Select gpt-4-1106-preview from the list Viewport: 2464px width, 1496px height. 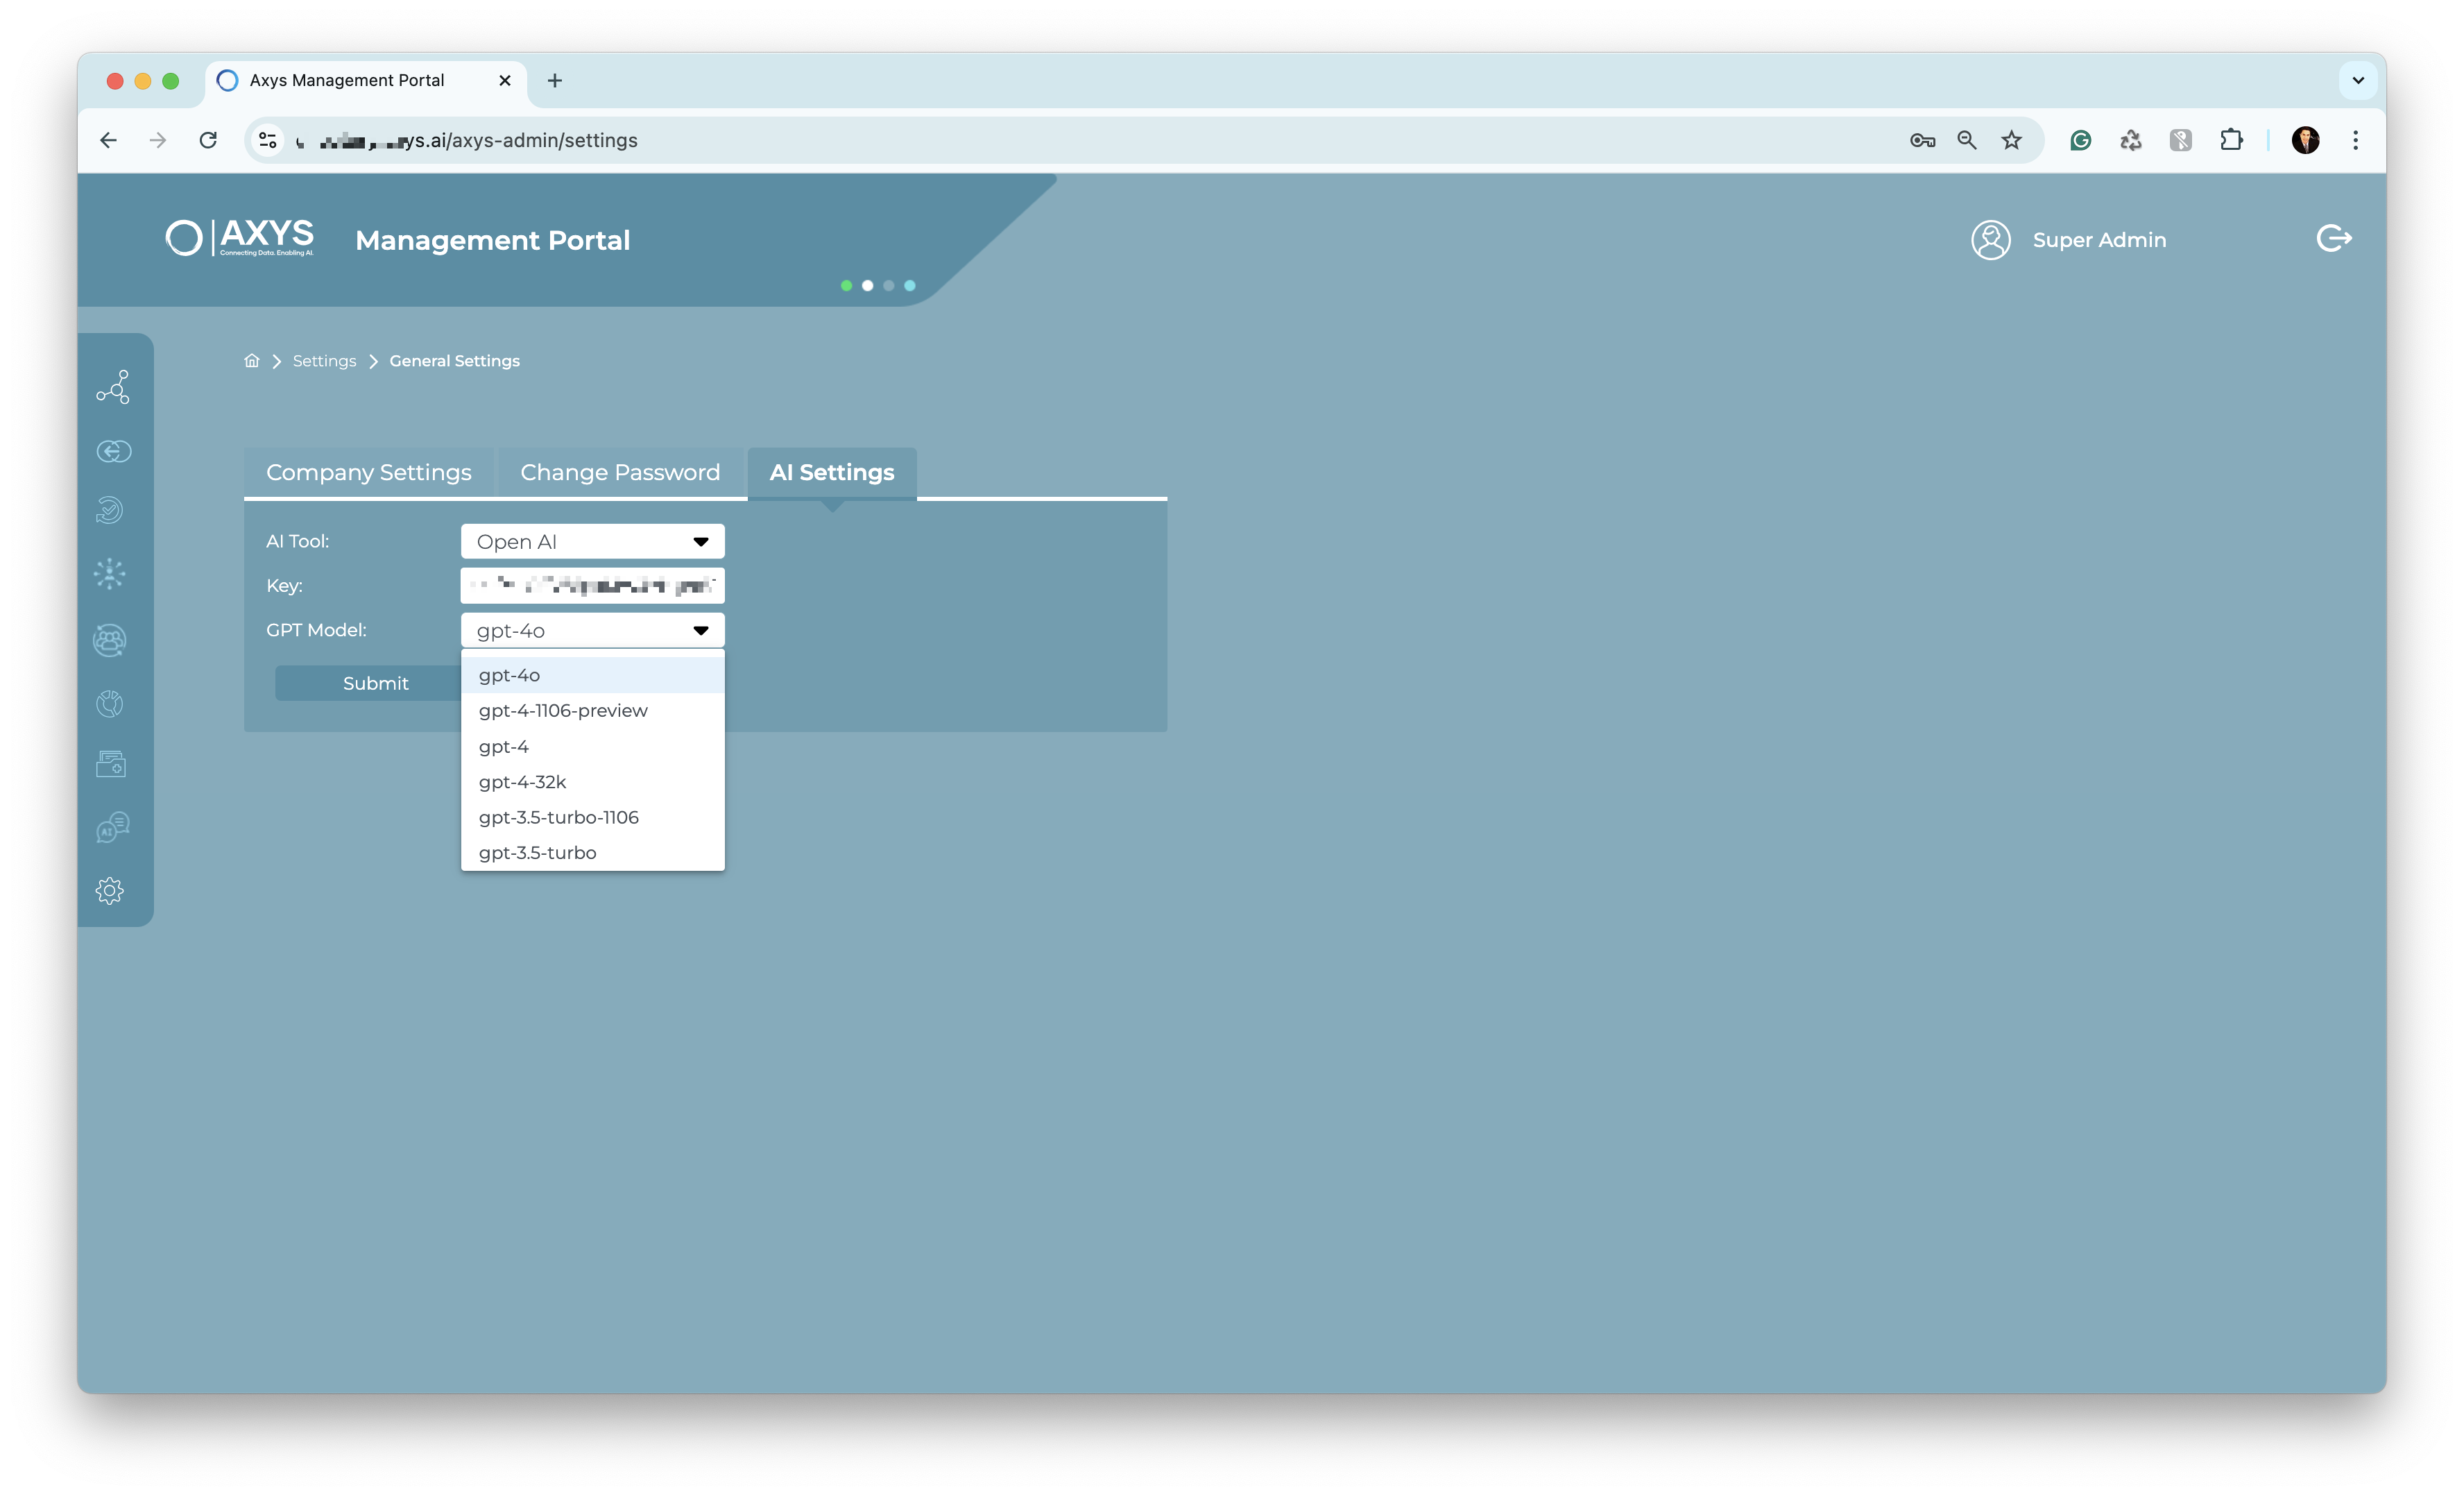563,711
